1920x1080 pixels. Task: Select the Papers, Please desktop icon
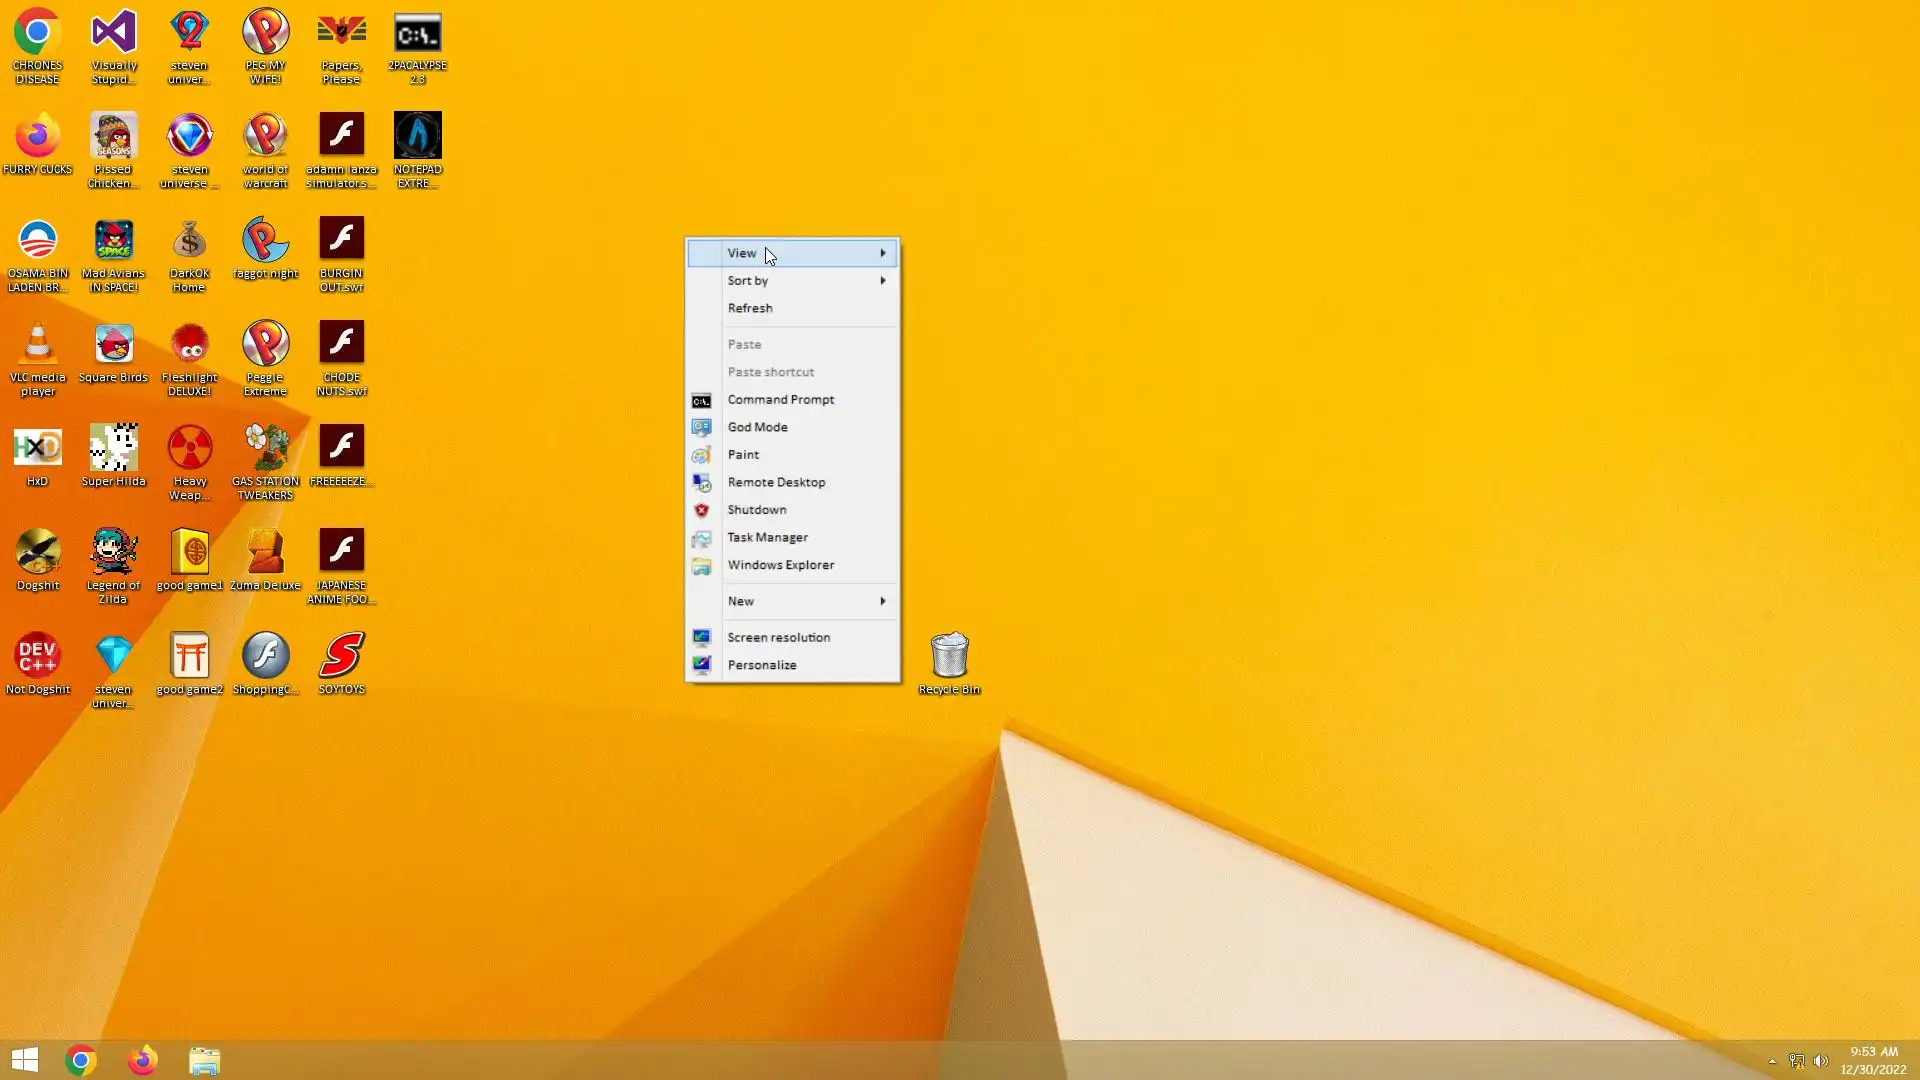coord(341,36)
